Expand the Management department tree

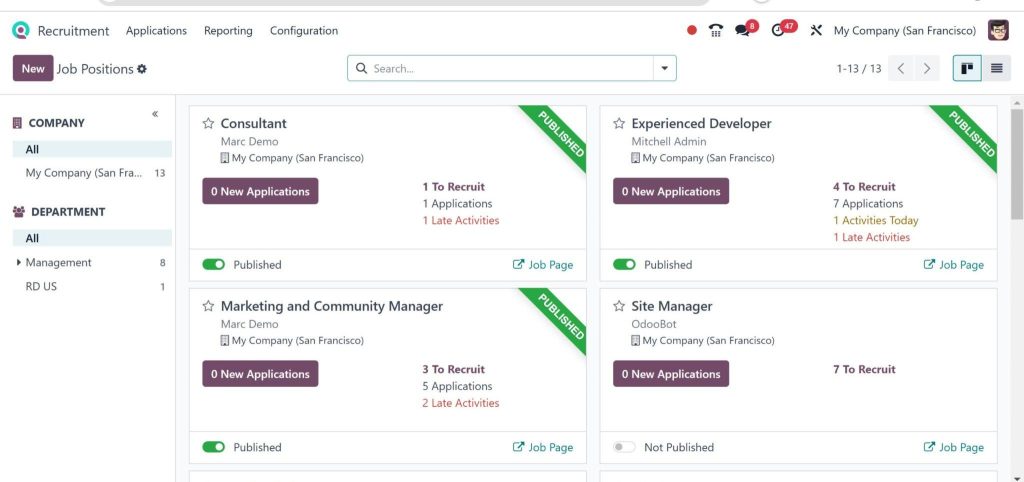pyautogui.click(x=19, y=262)
